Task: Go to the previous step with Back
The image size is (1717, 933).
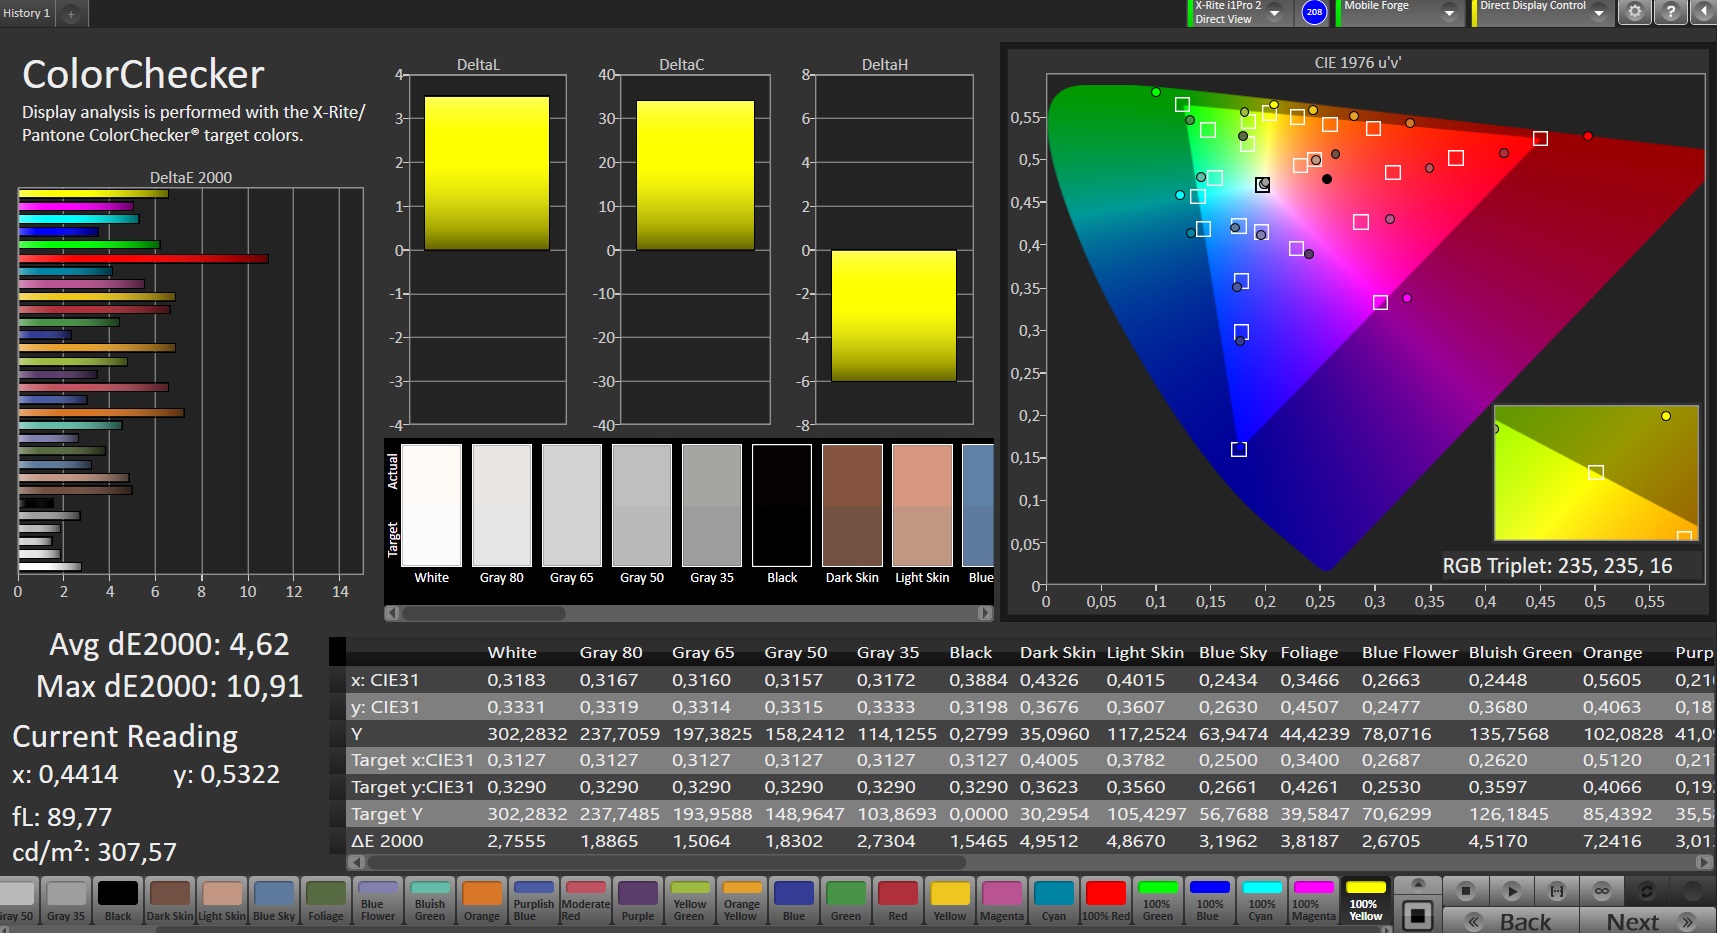Action: click(1511, 921)
